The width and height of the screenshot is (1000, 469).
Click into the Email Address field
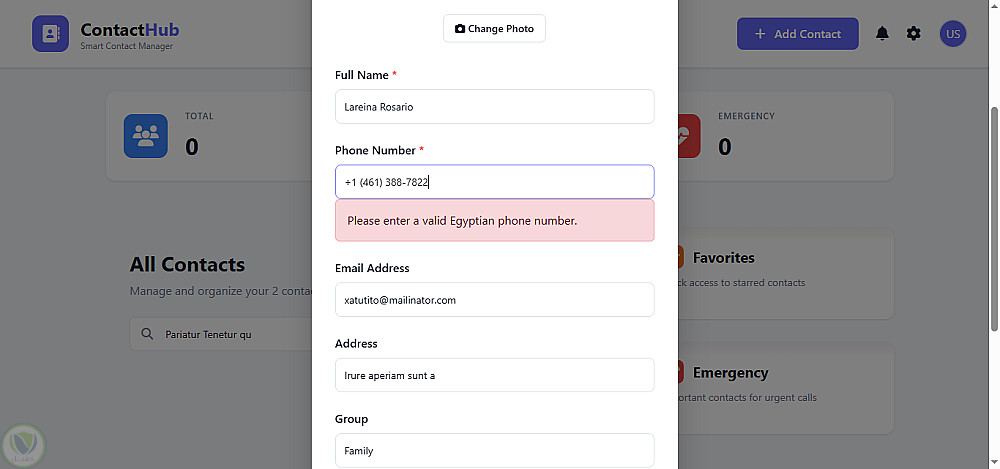click(494, 300)
